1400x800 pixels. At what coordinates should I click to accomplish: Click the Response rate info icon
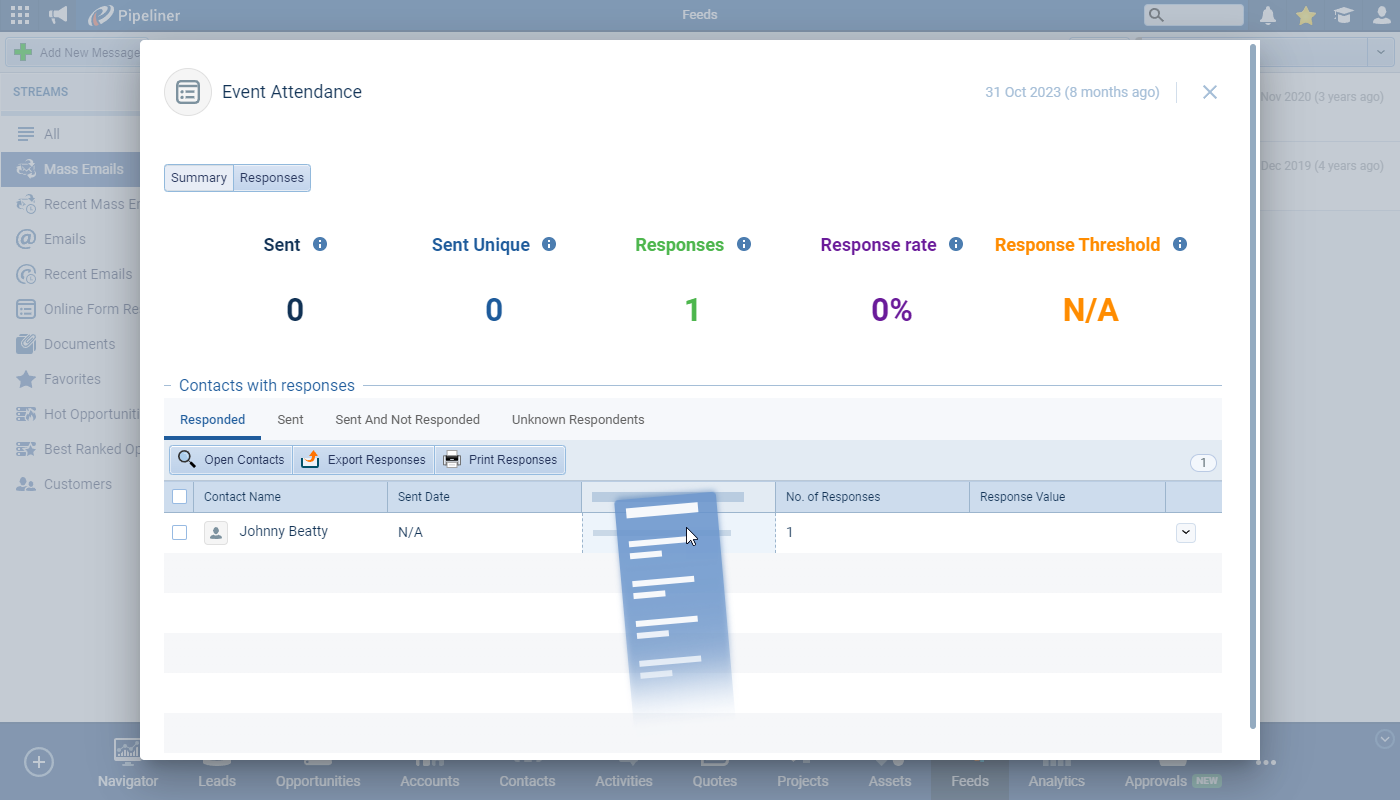pos(956,244)
